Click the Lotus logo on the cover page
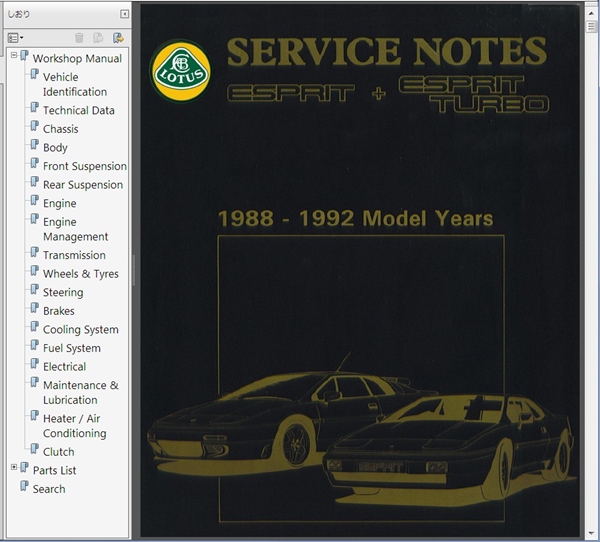600x542 pixels. click(181, 71)
